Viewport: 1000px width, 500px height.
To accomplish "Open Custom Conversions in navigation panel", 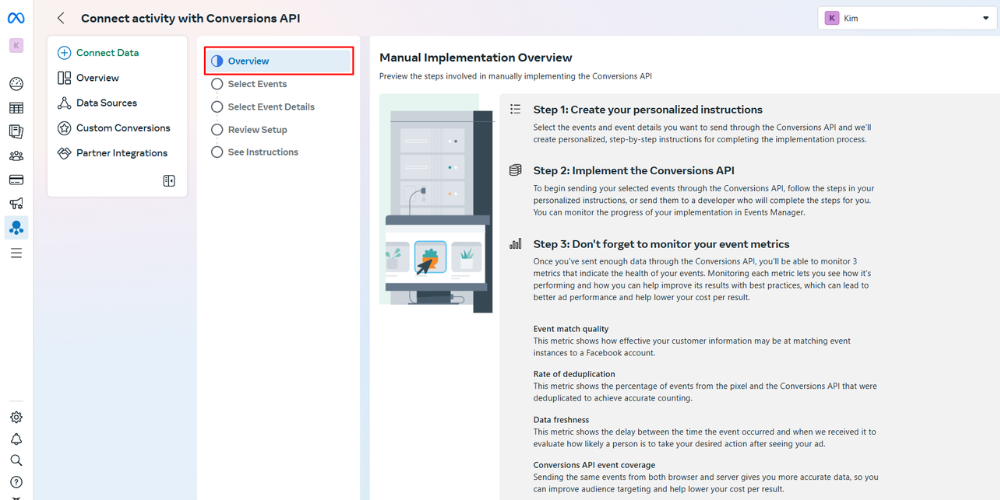I will click(114, 128).
